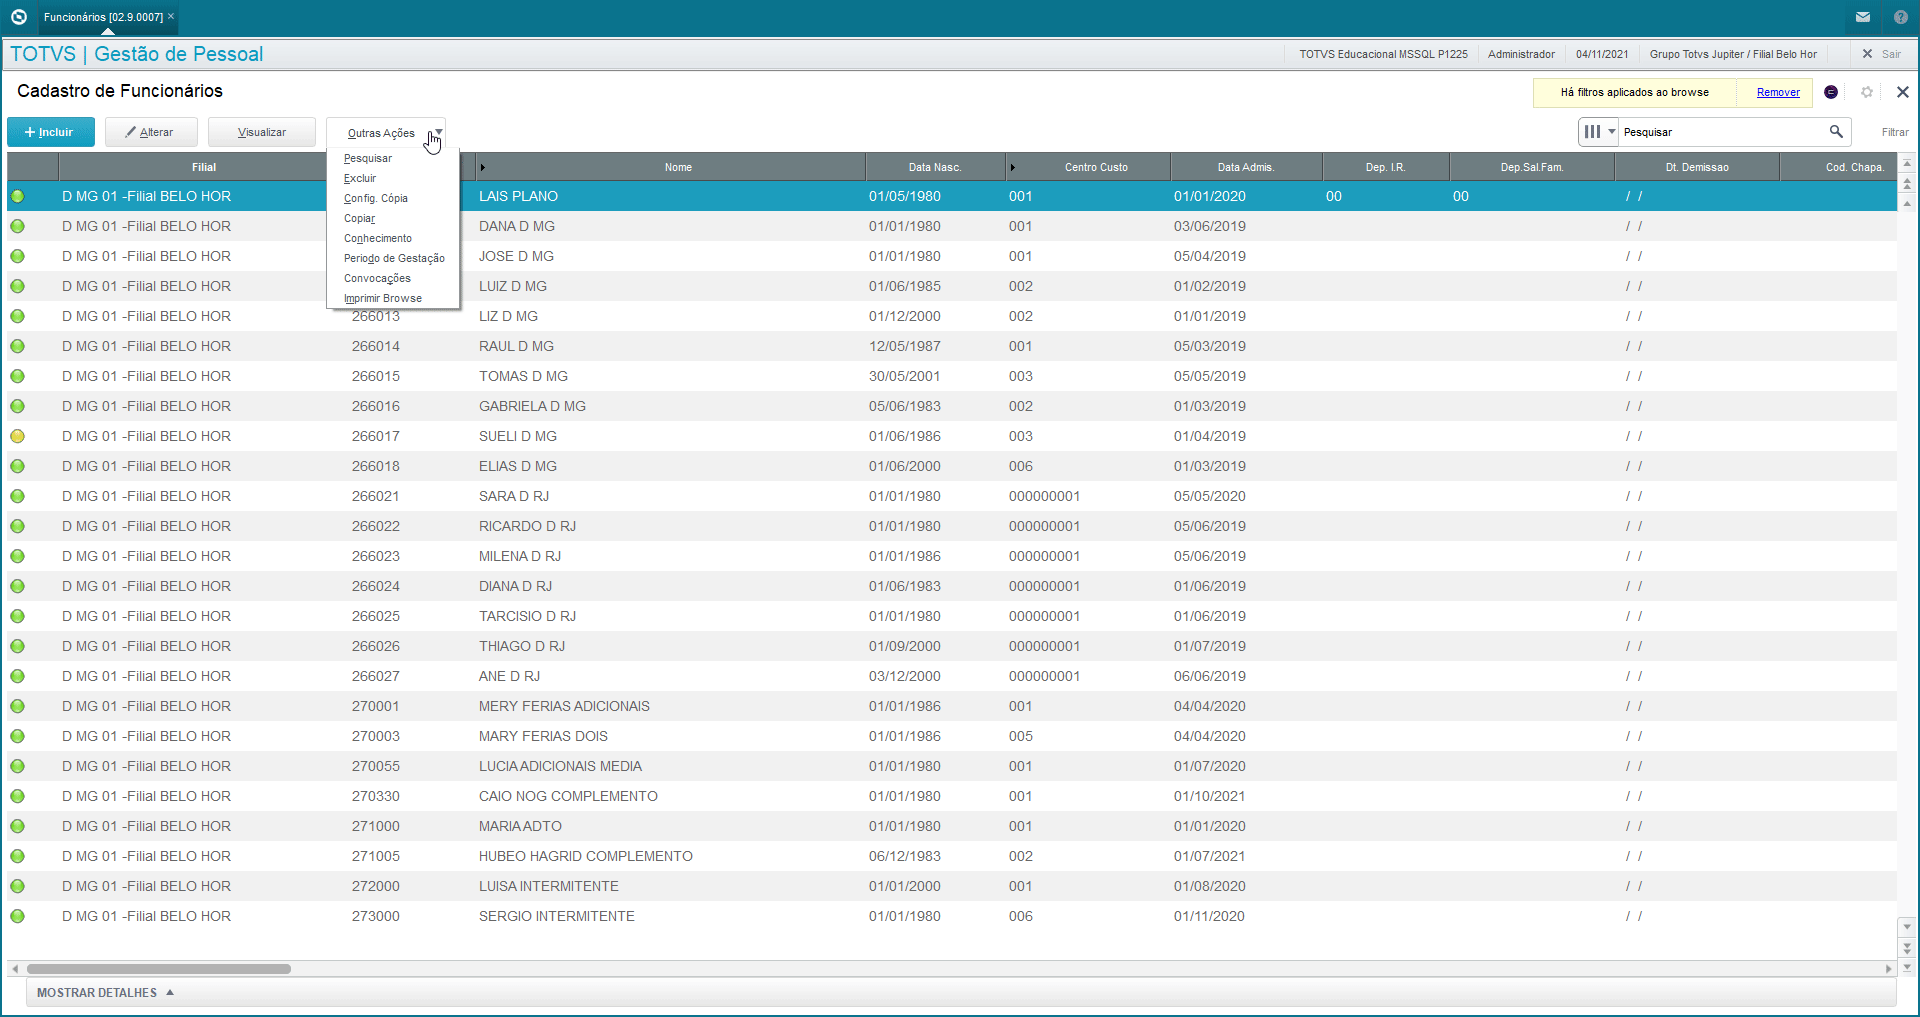Click the Data Nasc. column header
This screenshot has width=1920, height=1017.
pos(934,167)
